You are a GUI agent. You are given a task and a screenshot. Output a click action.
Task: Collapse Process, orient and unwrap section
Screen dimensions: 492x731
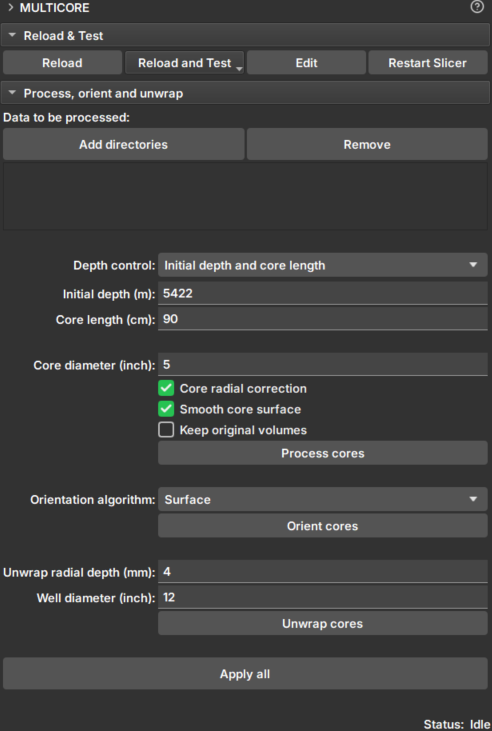(x=13, y=93)
